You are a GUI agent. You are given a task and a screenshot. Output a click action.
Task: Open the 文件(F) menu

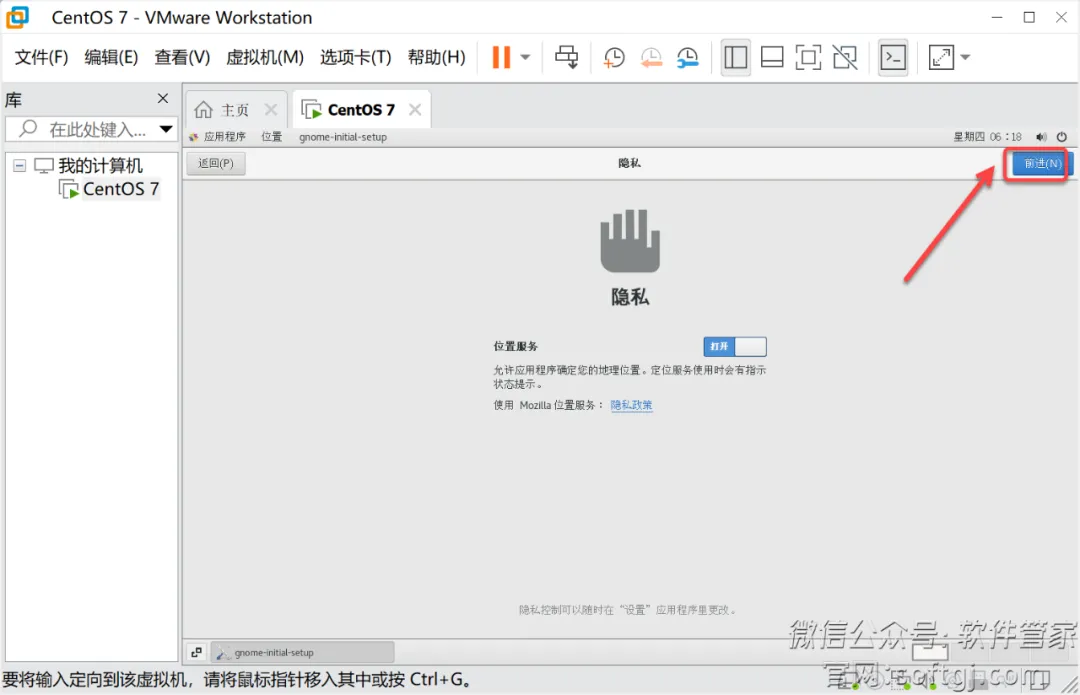tap(41, 57)
